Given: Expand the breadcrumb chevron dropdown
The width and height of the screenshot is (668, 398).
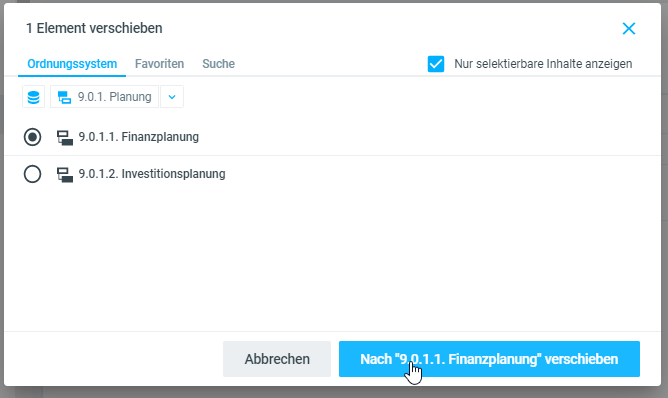Looking at the screenshot, I should pos(172,97).
